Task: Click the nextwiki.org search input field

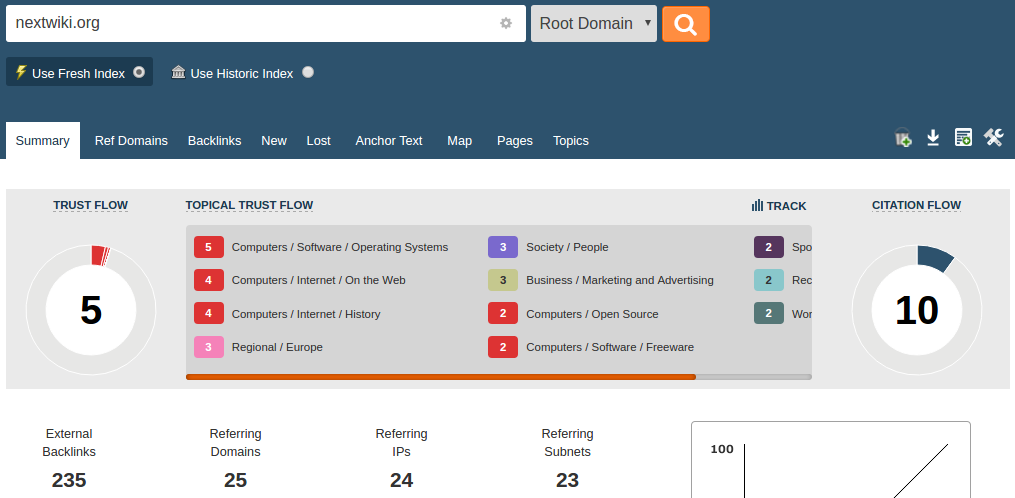Action: click(250, 23)
